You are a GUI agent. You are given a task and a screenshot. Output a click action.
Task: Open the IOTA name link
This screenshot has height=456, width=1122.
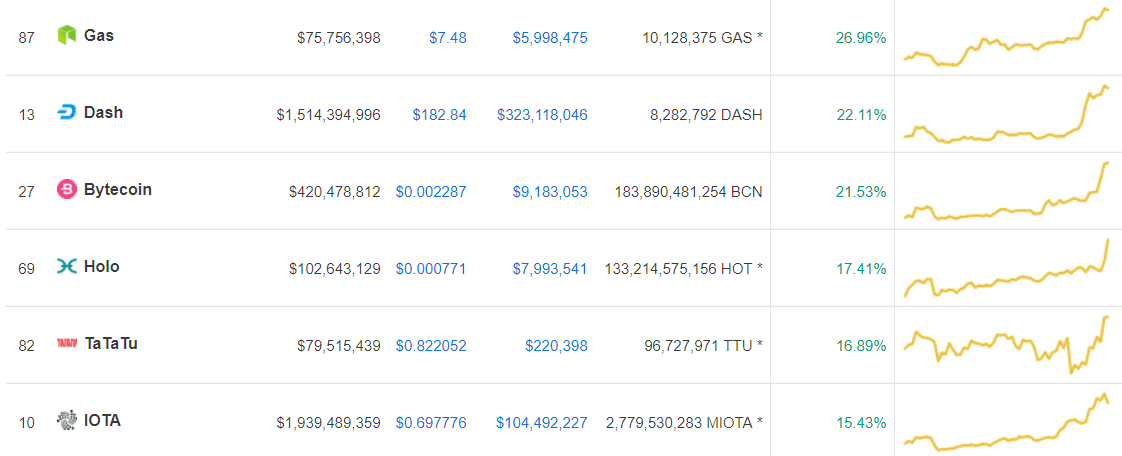coord(103,421)
